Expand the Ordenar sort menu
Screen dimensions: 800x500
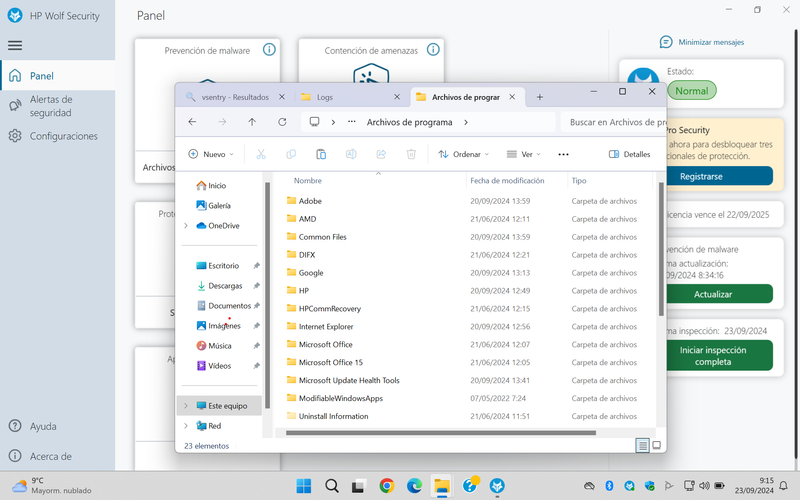[464, 154]
